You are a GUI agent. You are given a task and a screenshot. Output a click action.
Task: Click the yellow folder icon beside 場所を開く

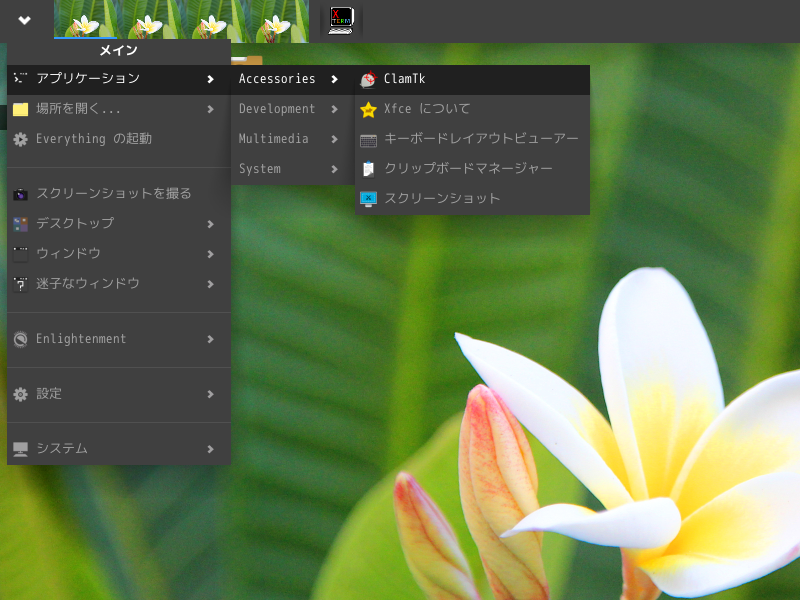(20, 109)
